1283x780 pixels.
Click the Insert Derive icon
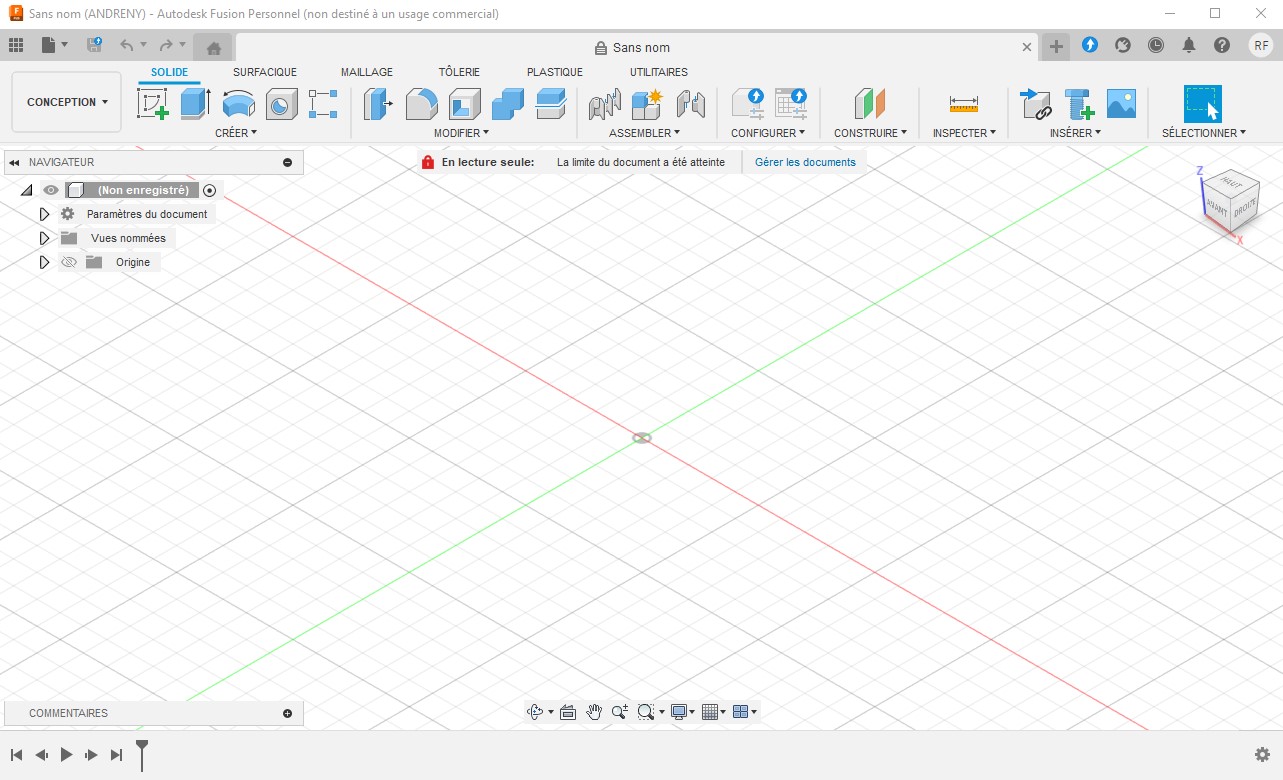click(1035, 104)
